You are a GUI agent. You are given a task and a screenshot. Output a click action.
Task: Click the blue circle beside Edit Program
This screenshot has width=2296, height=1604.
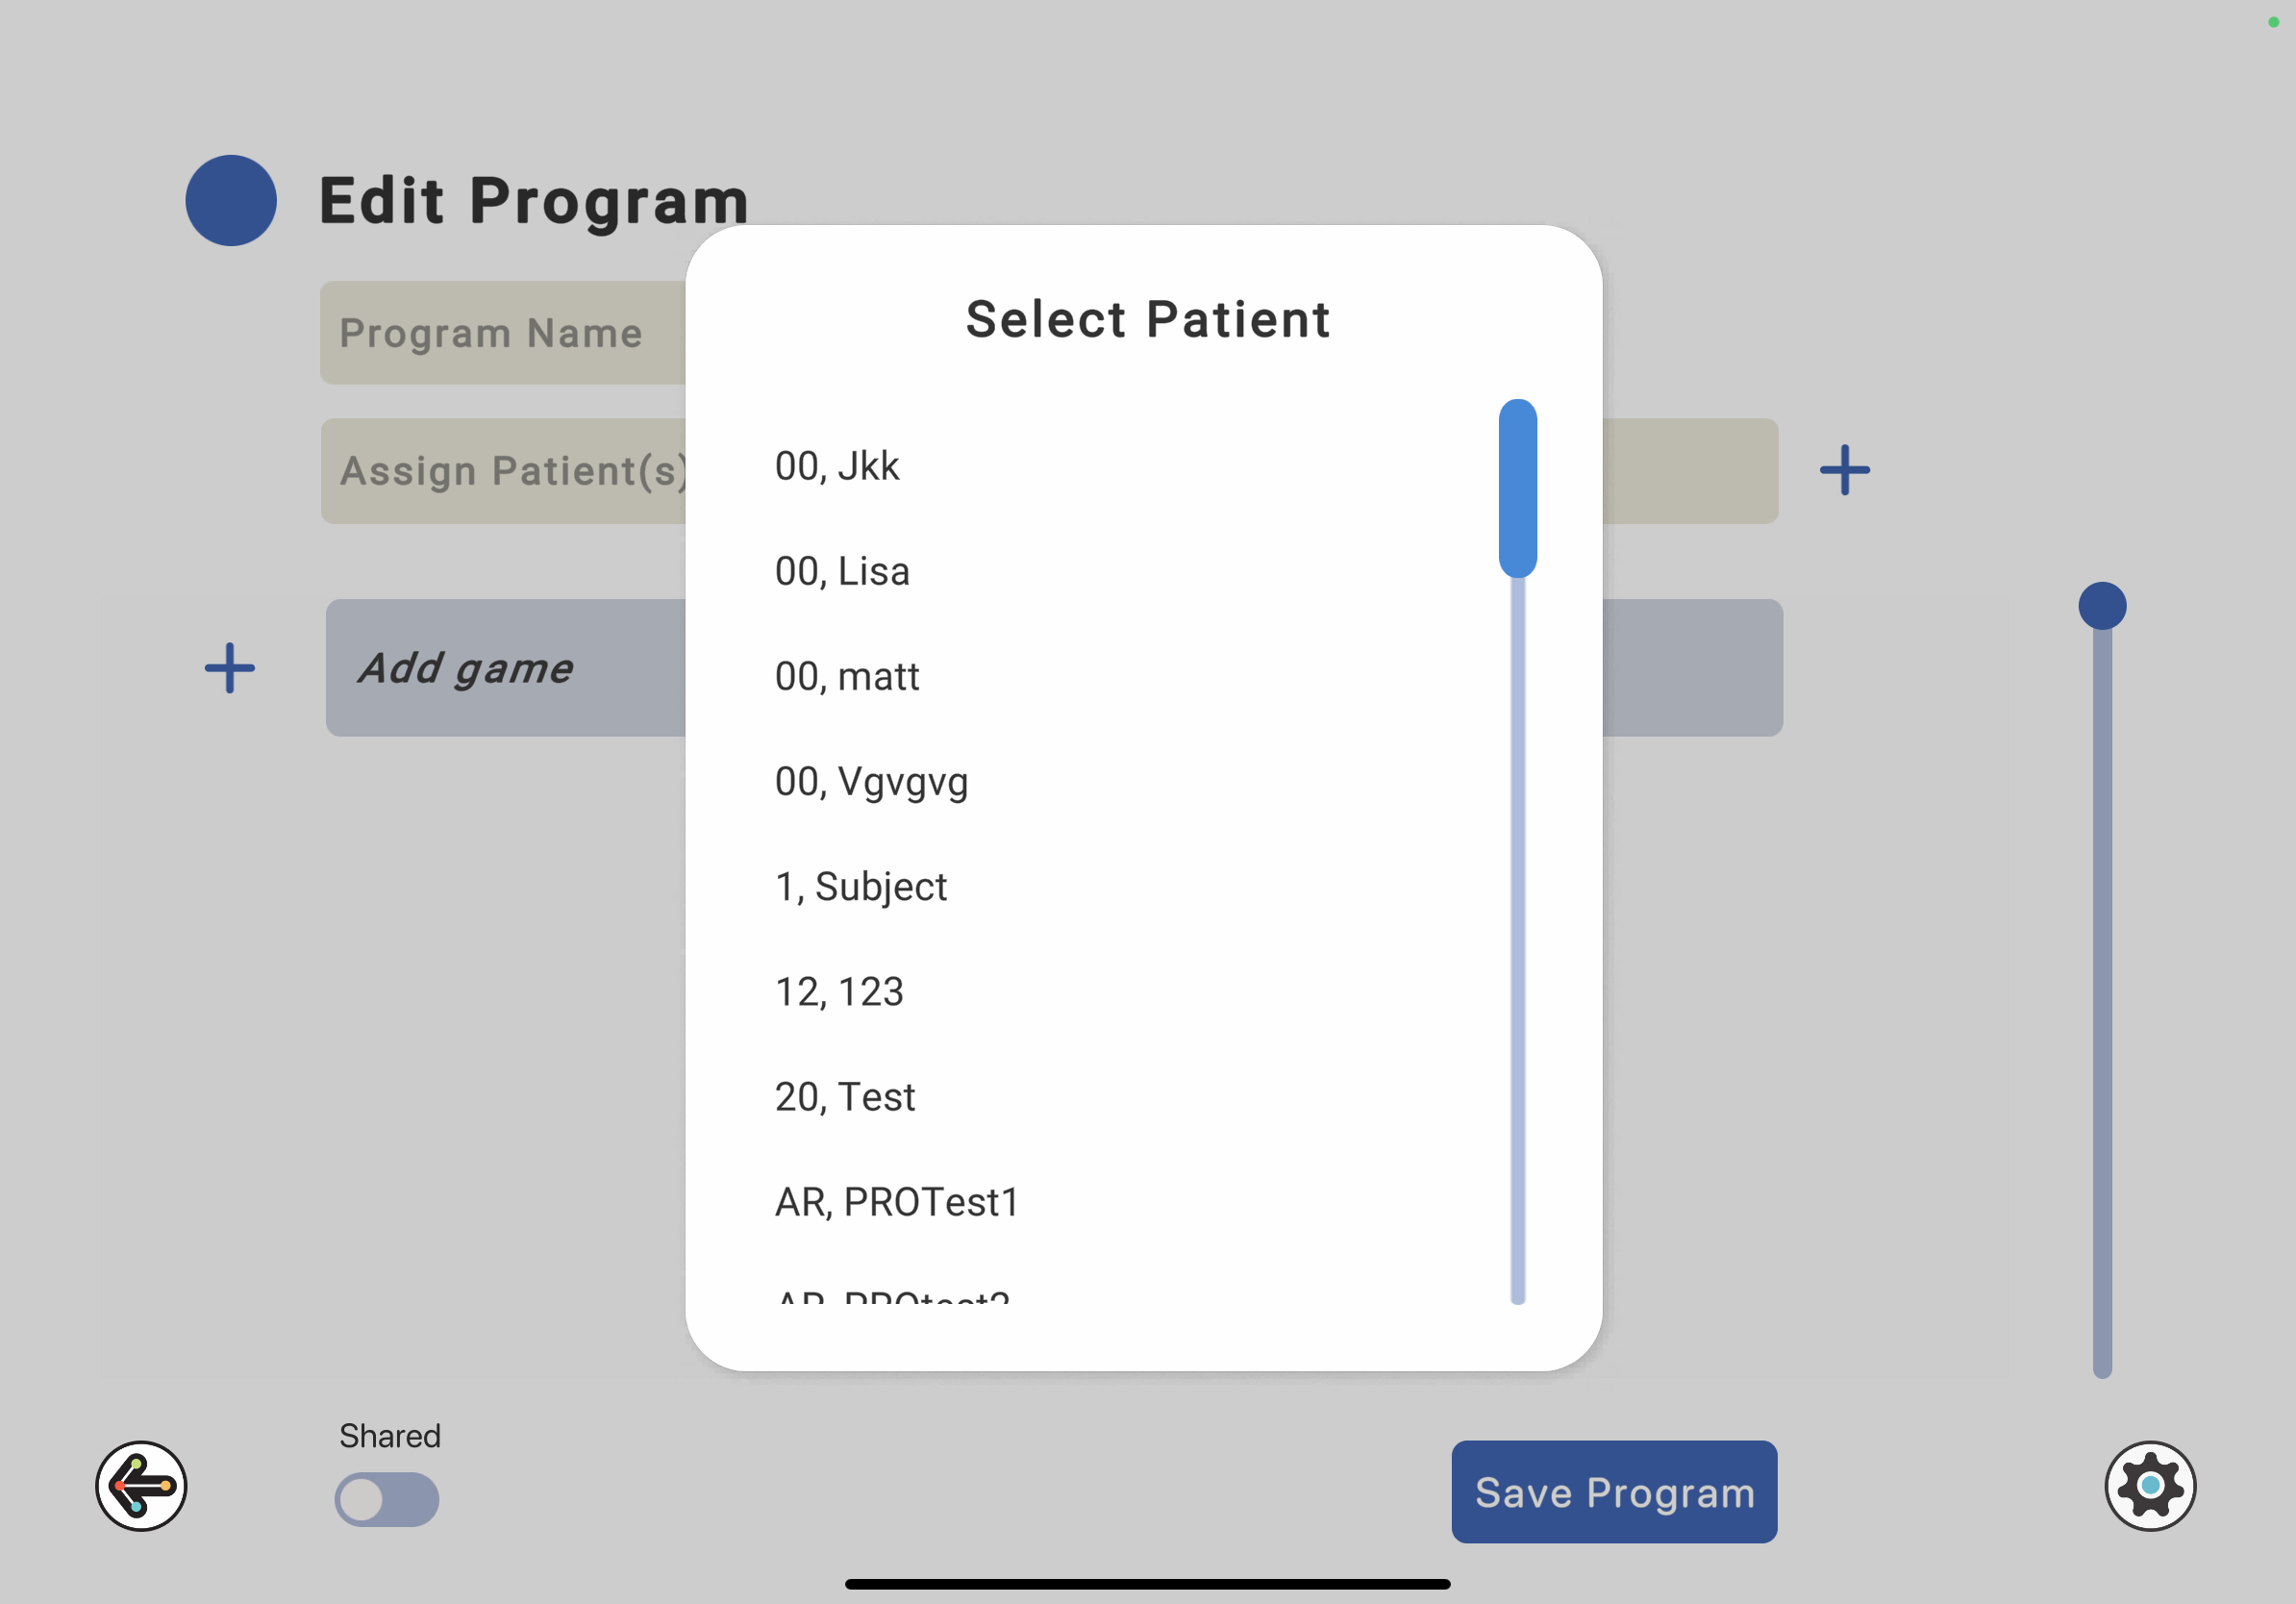point(231,200)
